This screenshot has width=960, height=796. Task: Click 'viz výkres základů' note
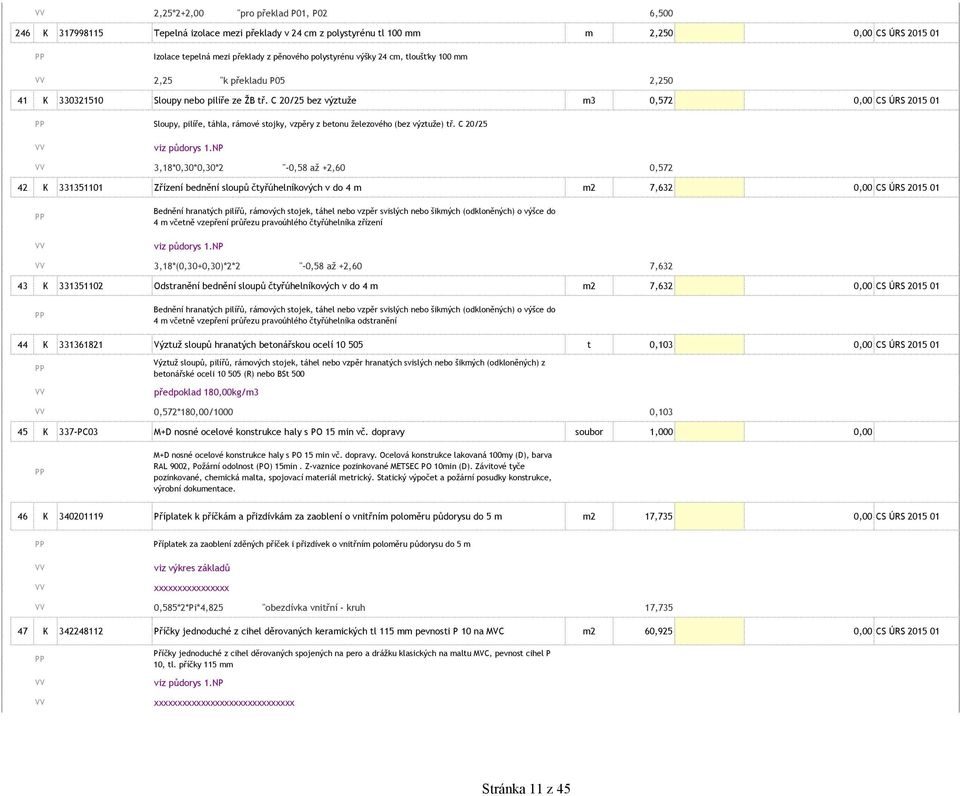point(192,568)
